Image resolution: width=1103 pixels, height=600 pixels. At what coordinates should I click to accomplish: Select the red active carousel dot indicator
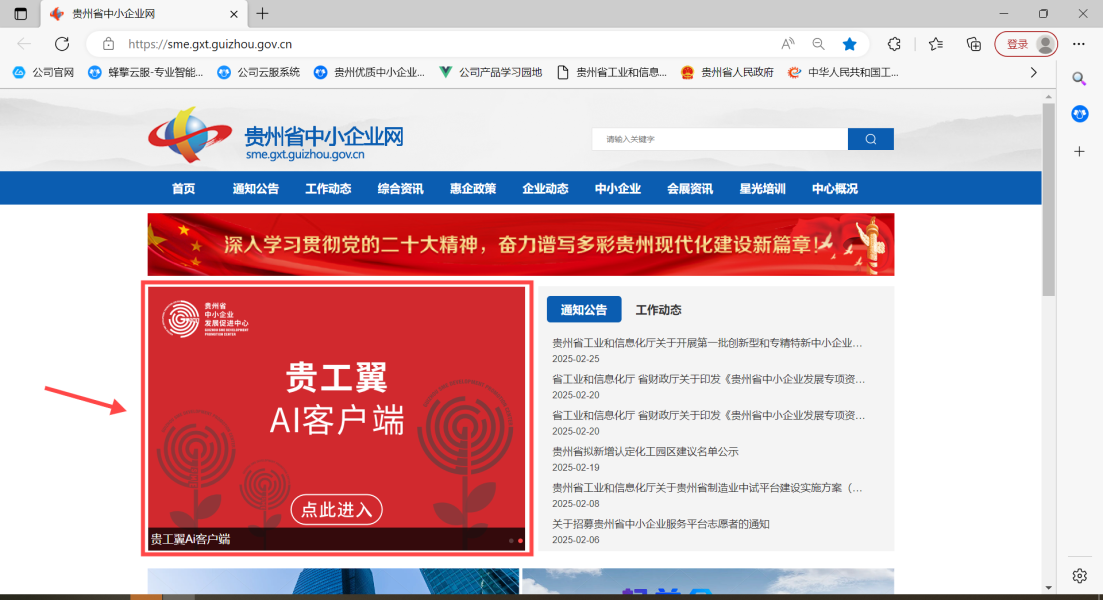(521, 541)
